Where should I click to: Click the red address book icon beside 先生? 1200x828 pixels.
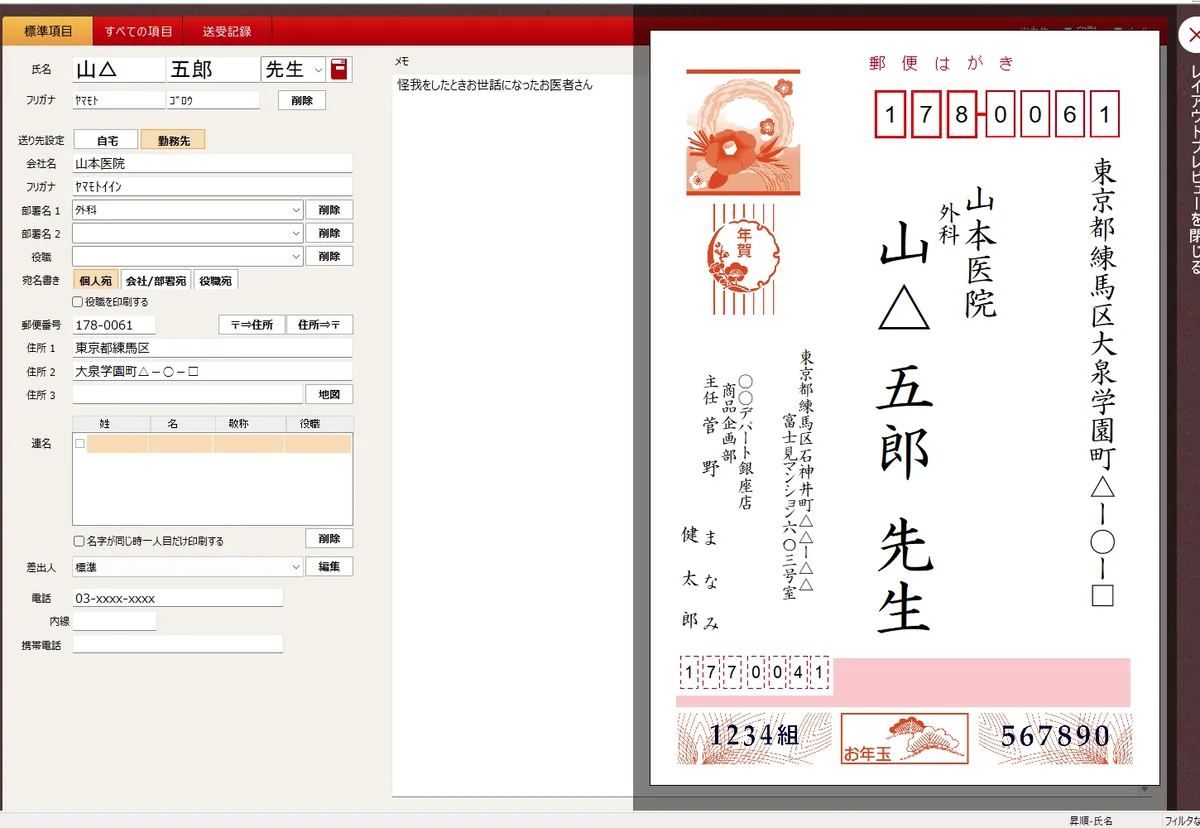tap(340, 69)
